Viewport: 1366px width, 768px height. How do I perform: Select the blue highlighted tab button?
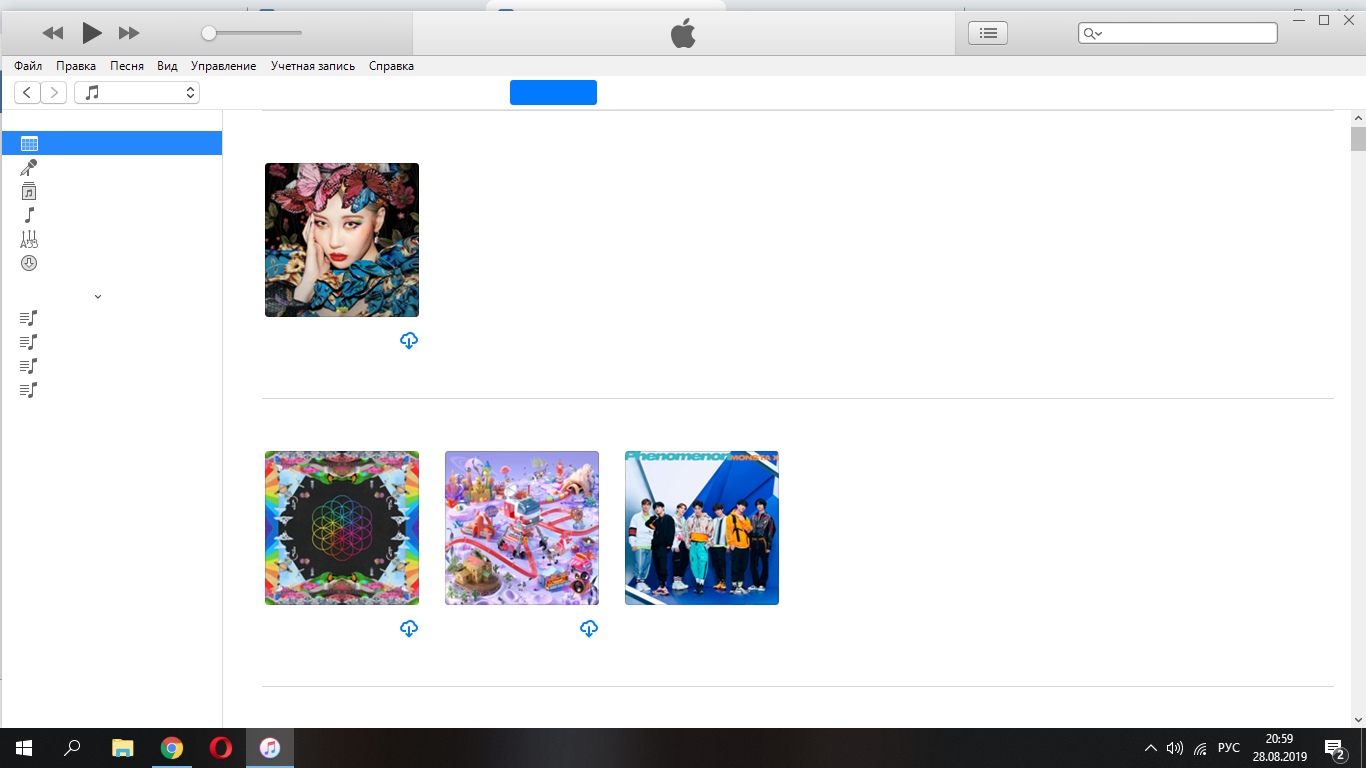tap(553, 92)
